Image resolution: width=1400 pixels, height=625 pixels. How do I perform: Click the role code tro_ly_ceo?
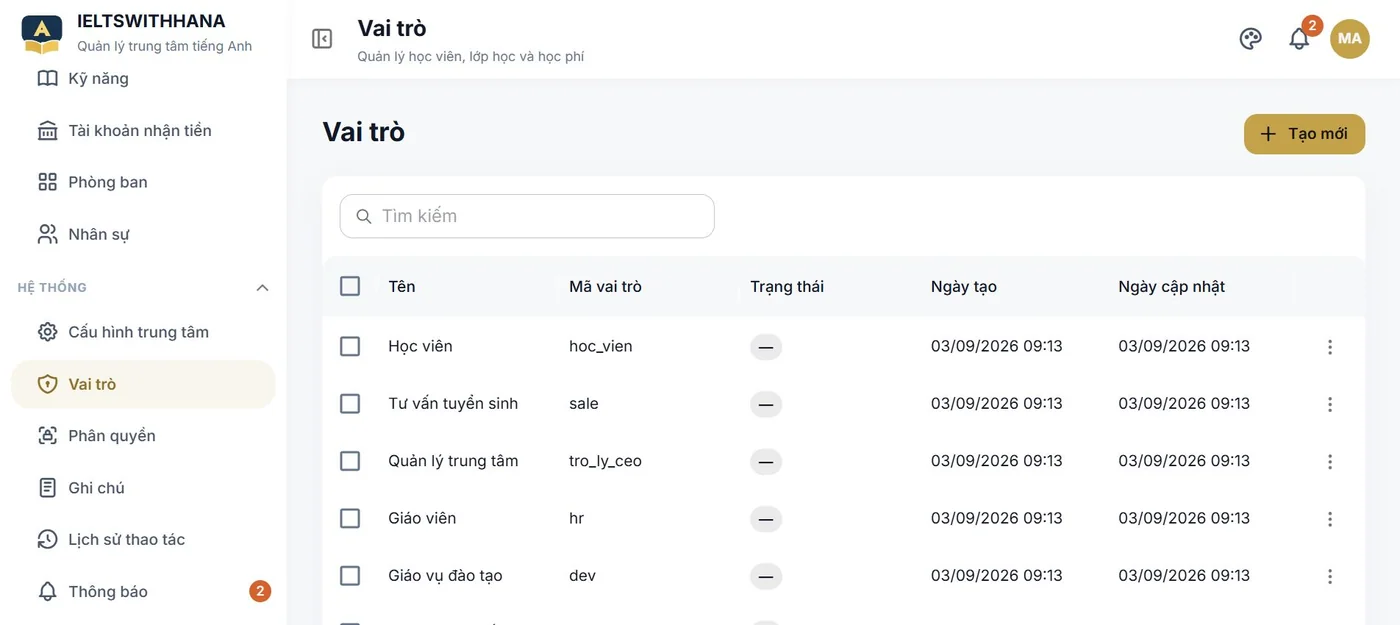tap(605, 461)
